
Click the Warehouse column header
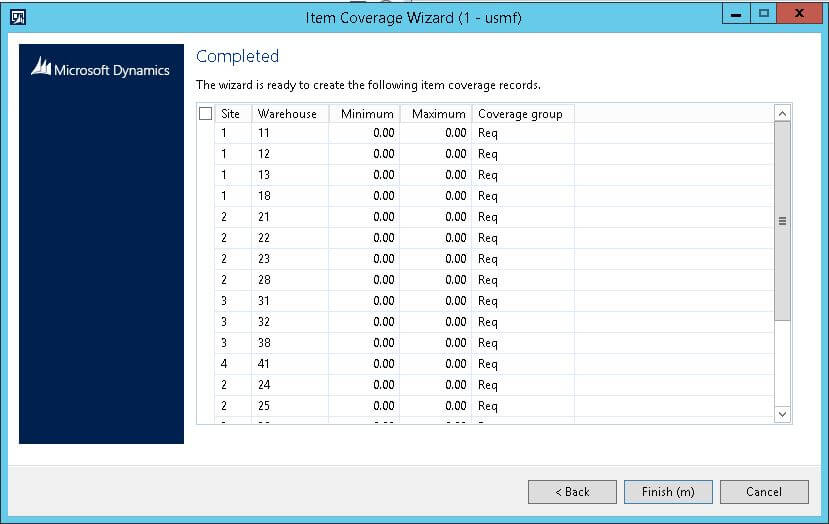288,114
